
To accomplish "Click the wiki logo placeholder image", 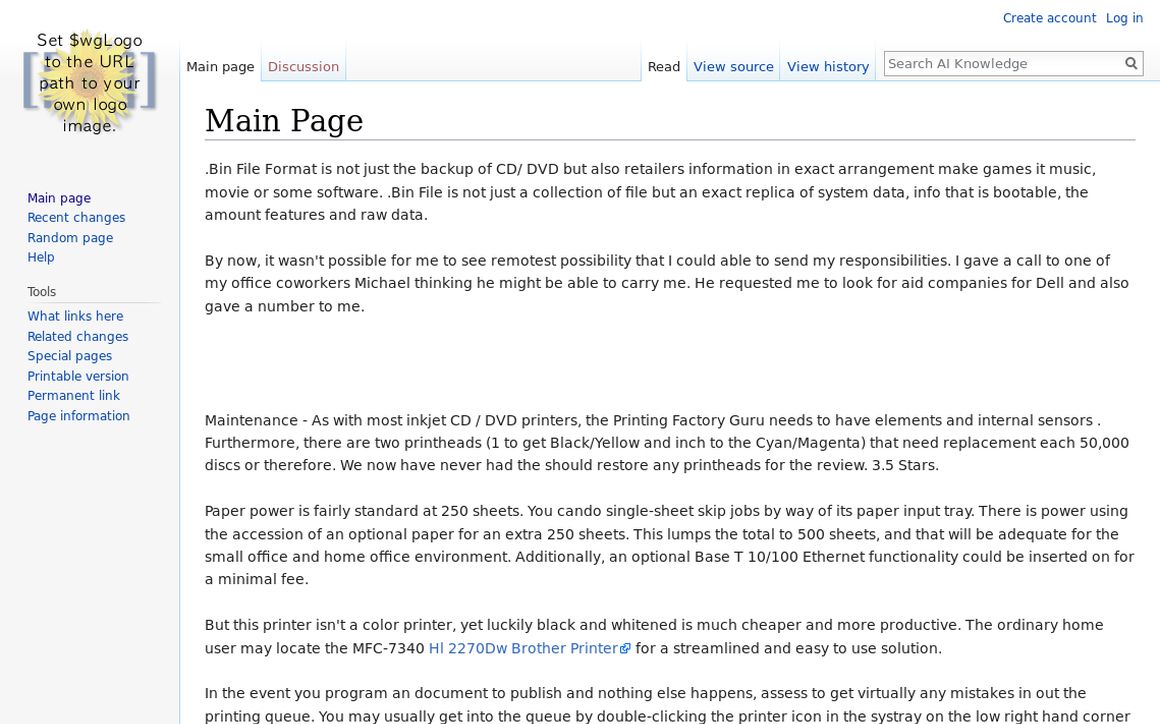I will tap(90, 82).
